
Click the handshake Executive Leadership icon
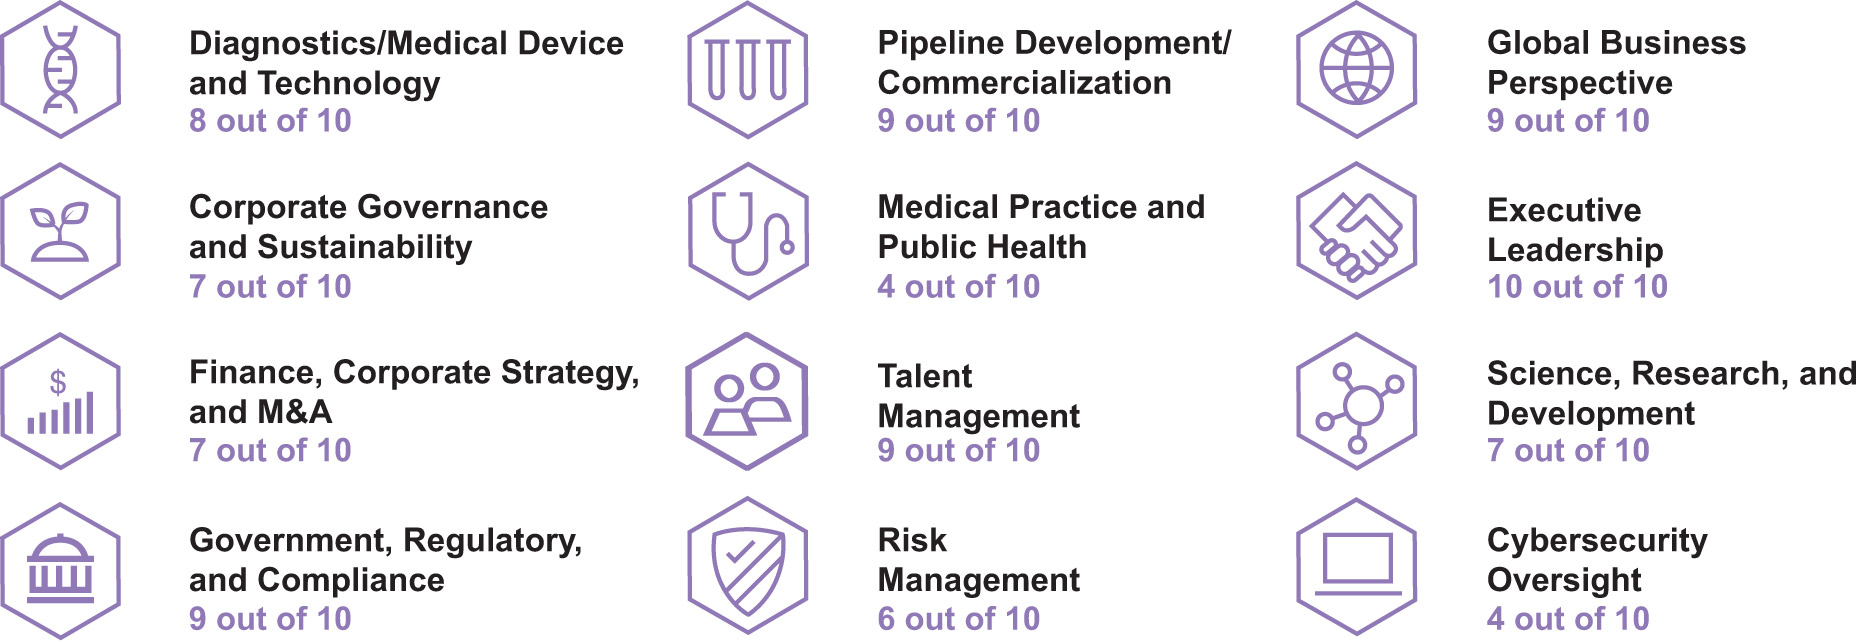point(1356,232)
